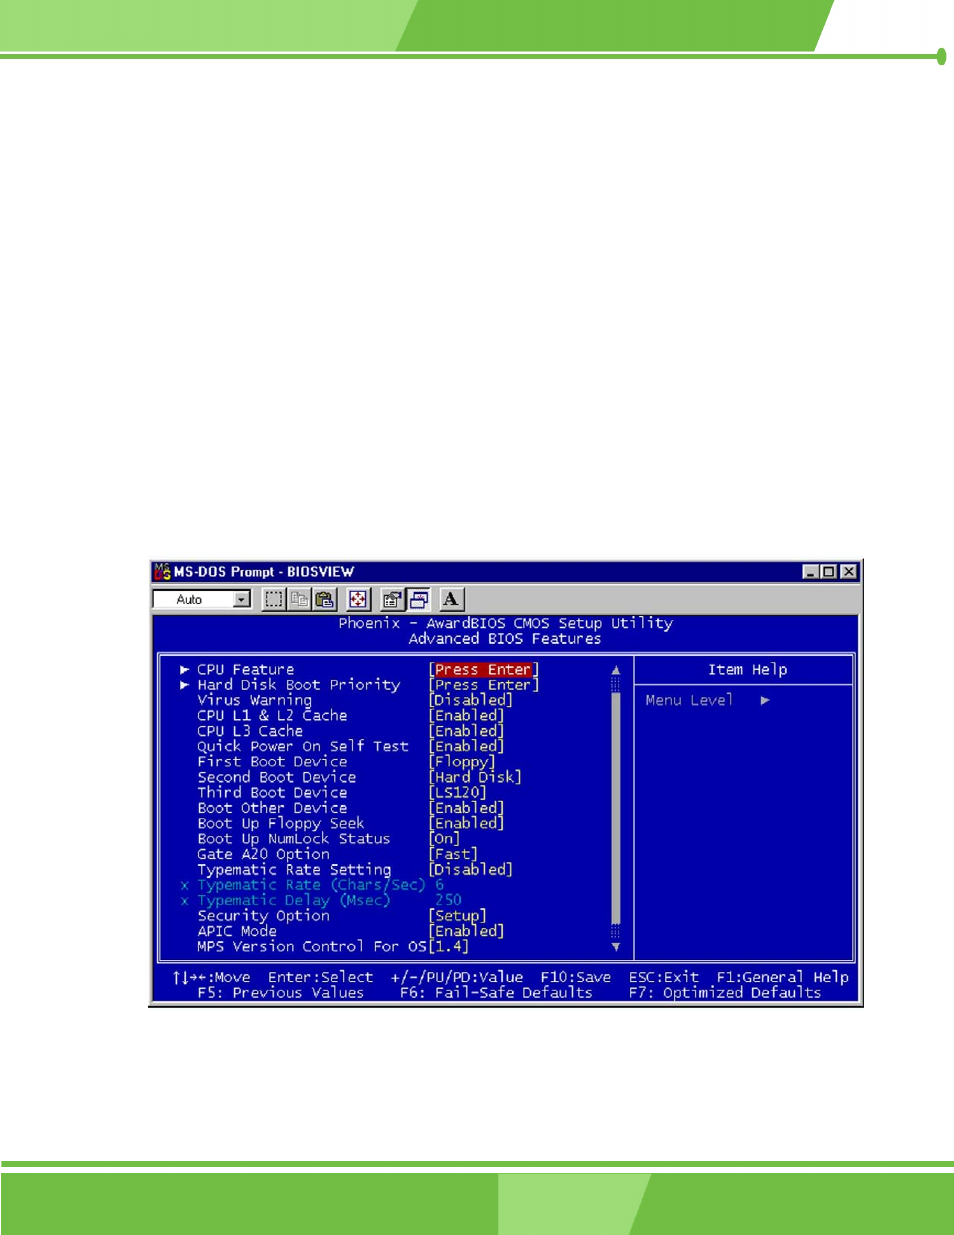
Task: Toggle the Background toolbar icon
Action: tap(418, 599)
